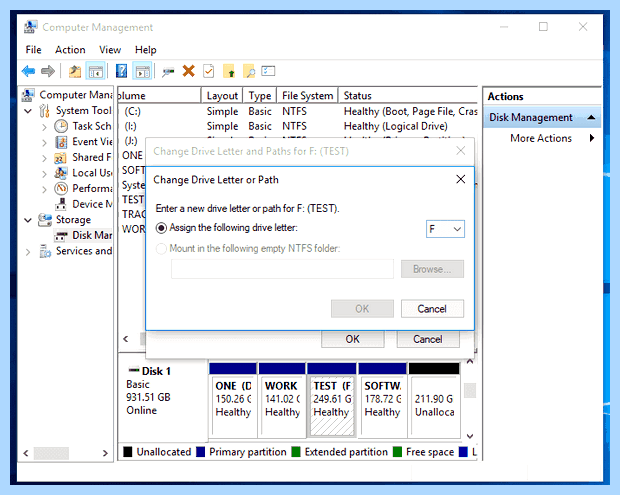620x495 pixels.
Task: Collapse the Storage tree node
Action: point(28,220)
